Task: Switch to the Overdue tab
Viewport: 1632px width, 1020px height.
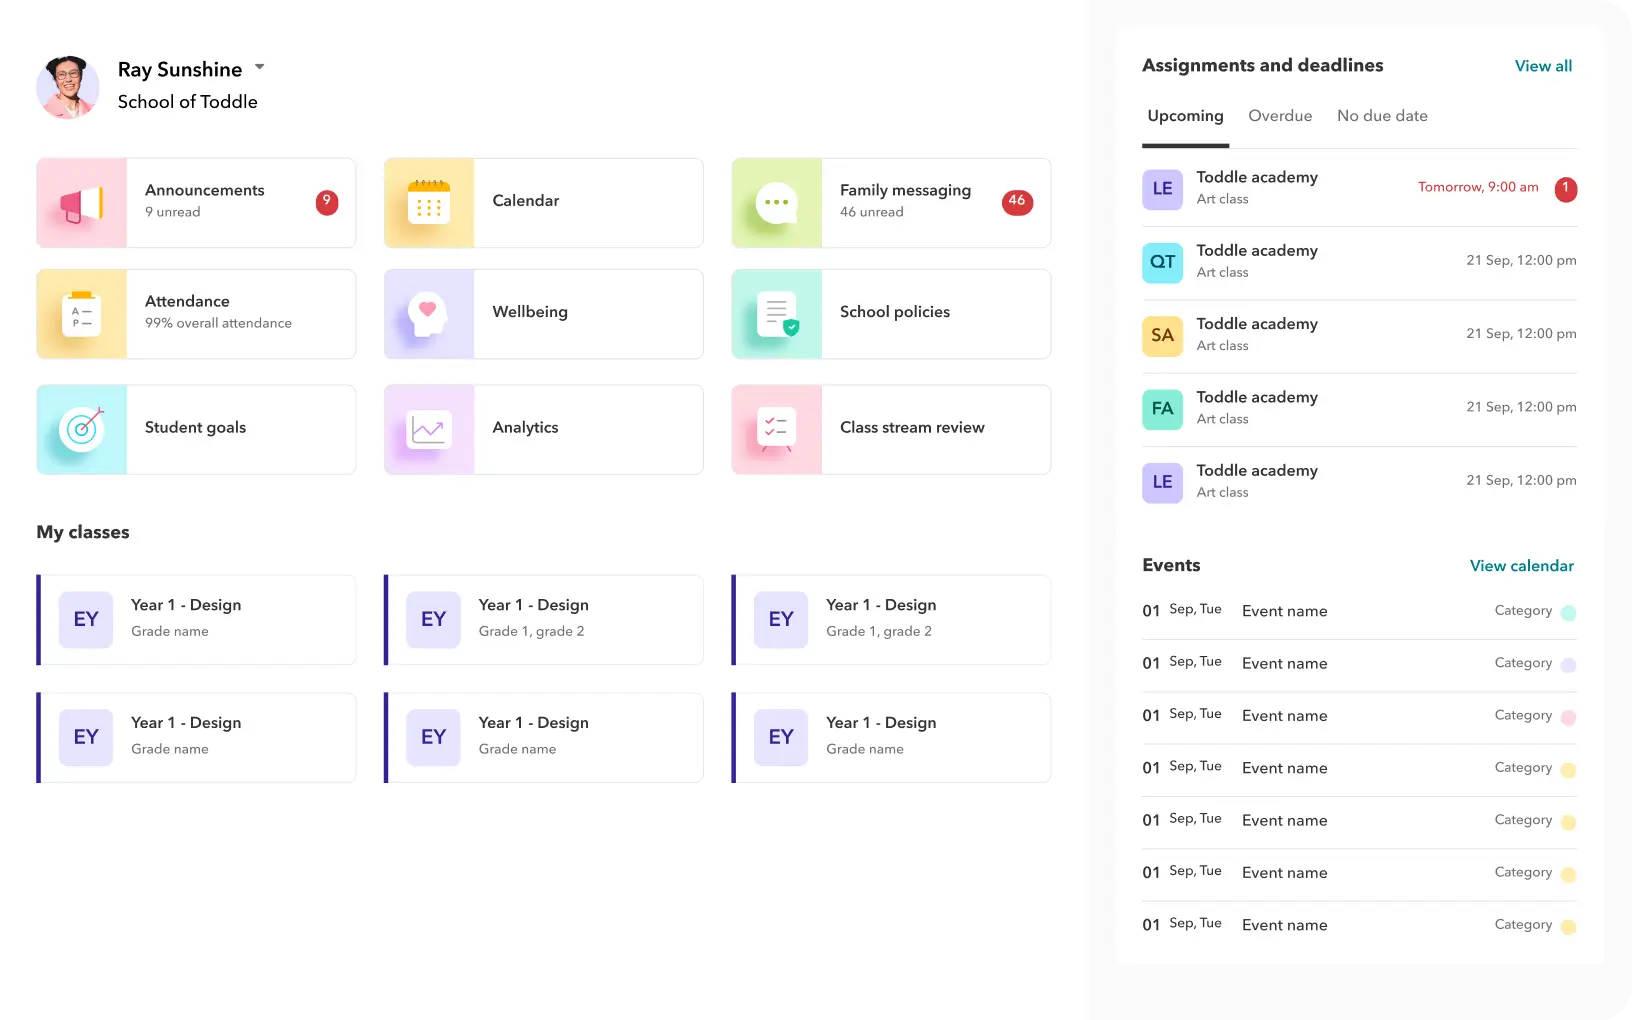Action: 1280,116
